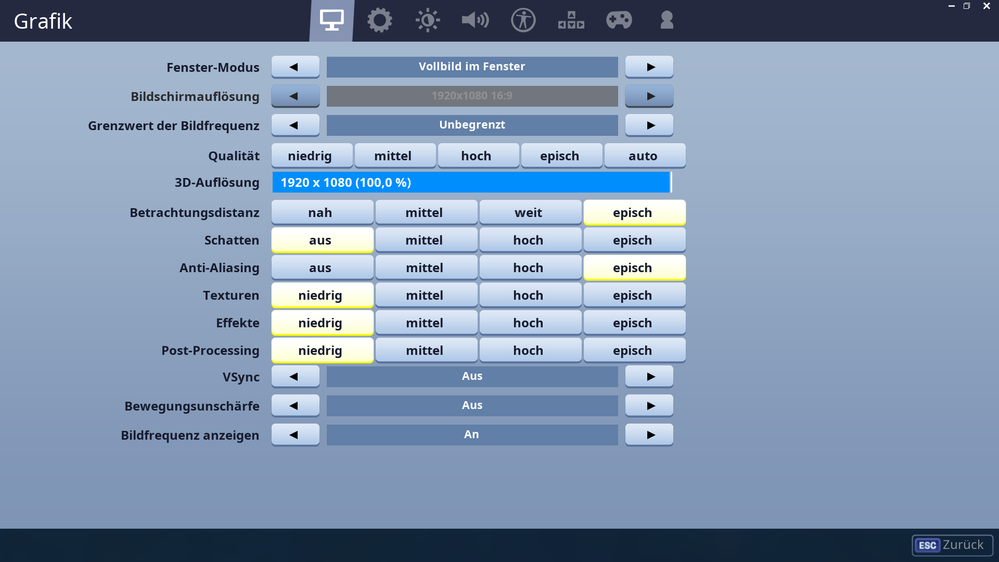Screen dimensions: 999x562
Task: Click right arrow for Fenster-Modus
Action: (650, 67)
